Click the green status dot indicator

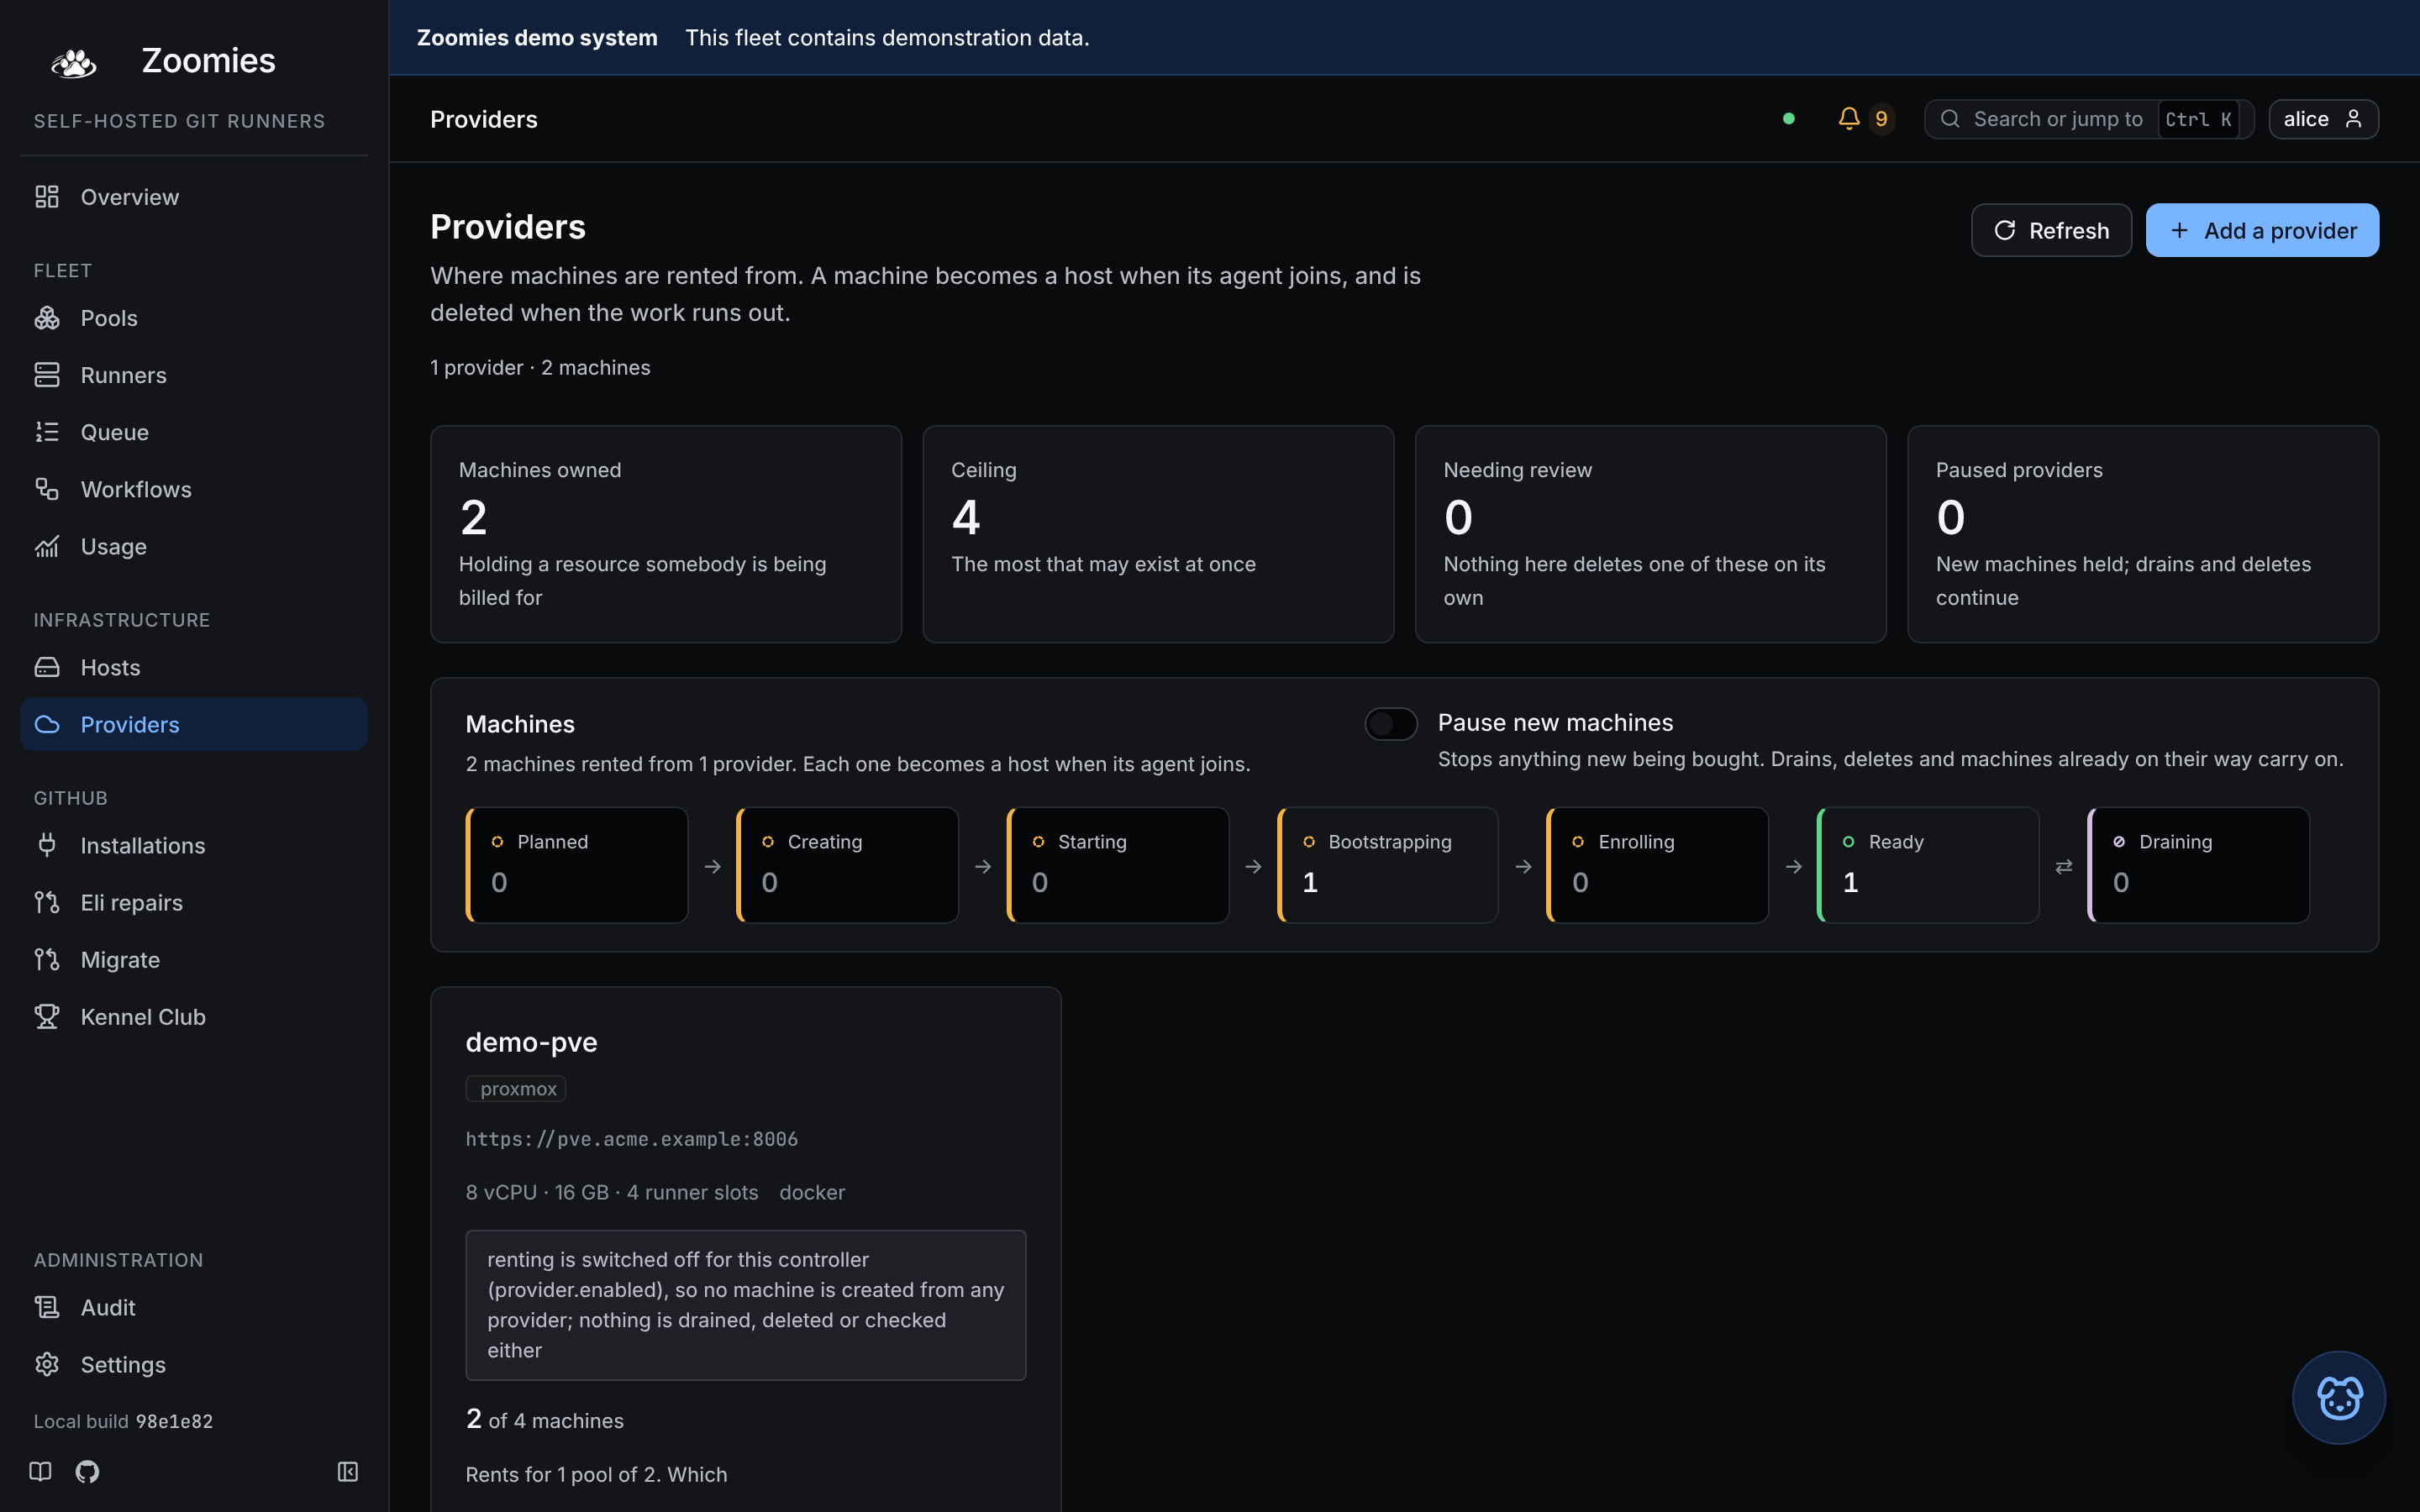pyautogui.click(x=1789, y=119)
